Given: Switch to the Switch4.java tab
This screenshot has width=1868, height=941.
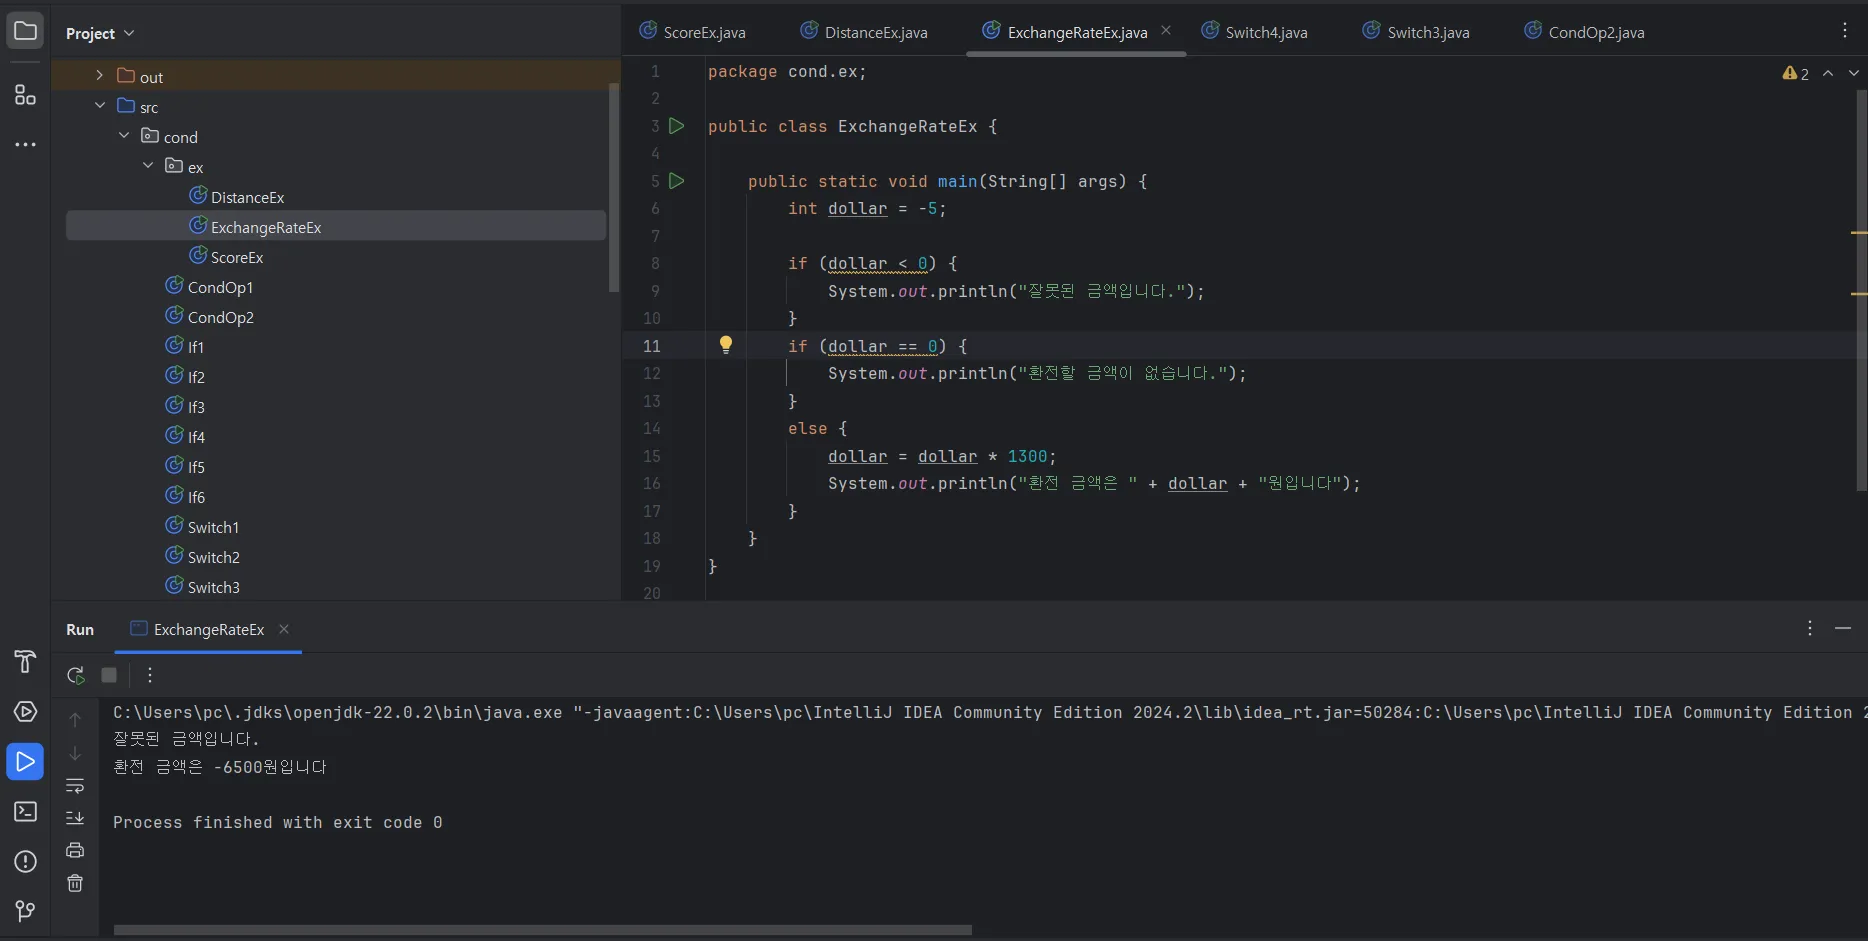Looking at the screenshot, I should (x=1254, y=32).
